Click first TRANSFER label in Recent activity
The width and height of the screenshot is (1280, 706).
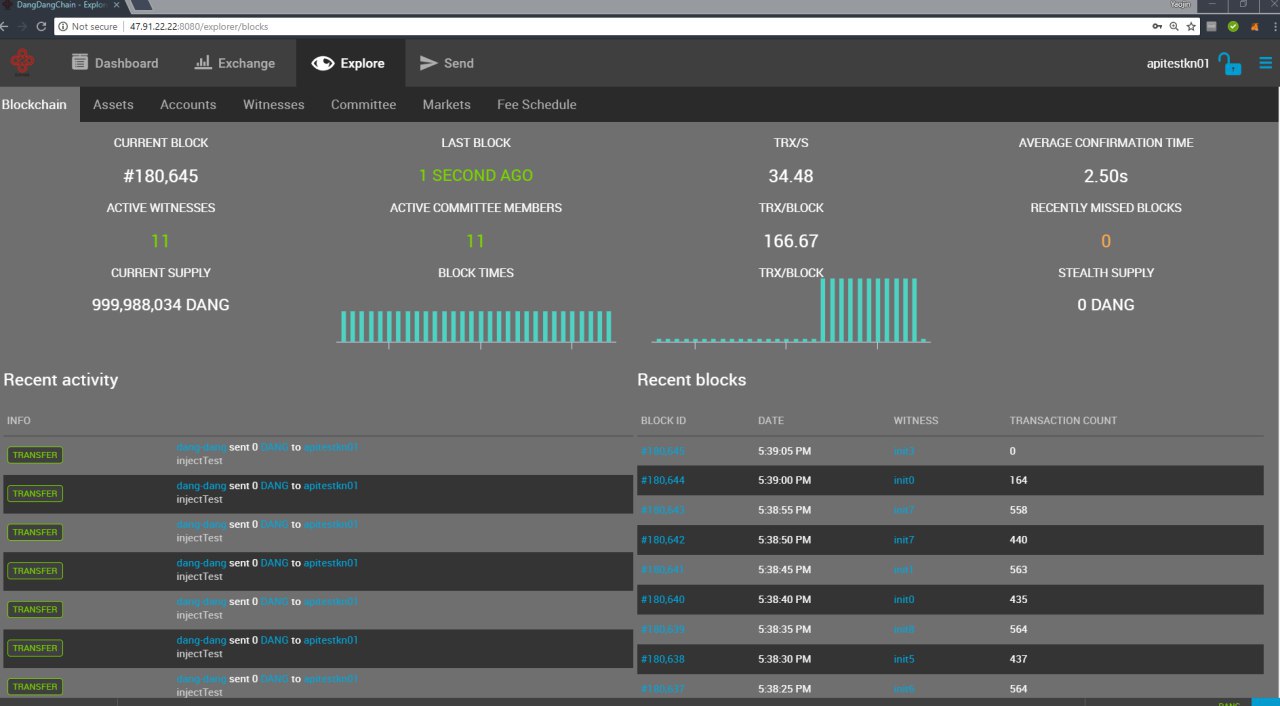point(35,455)
